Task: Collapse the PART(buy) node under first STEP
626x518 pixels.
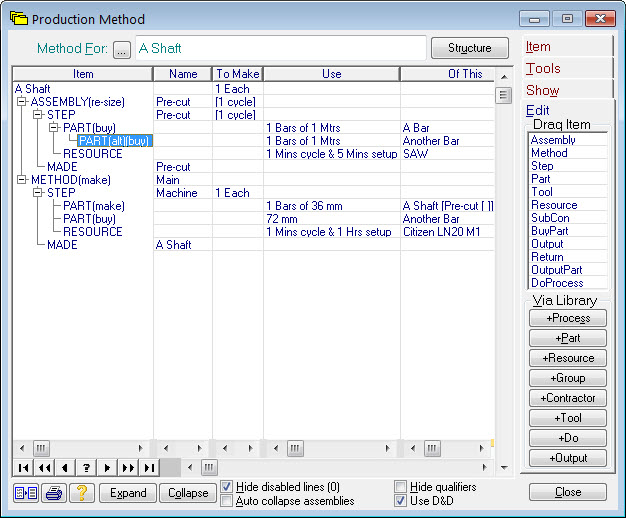Action: (x=54, y=128)
